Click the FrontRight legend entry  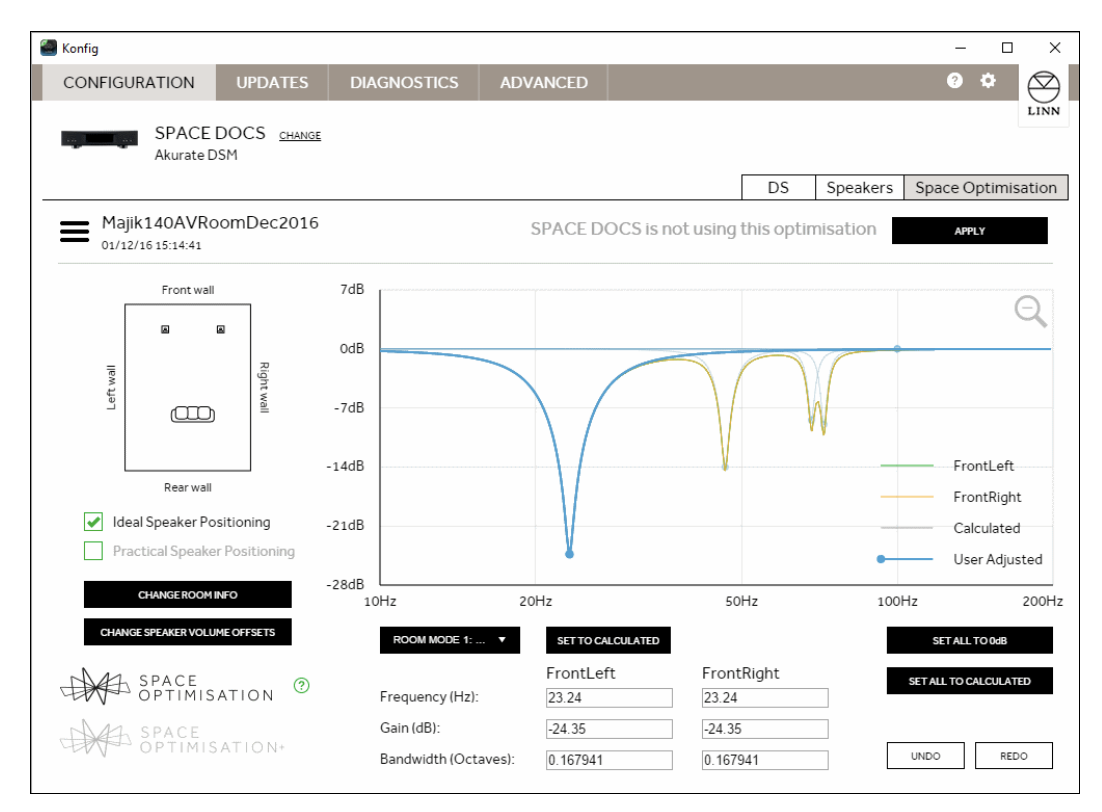pos(952,497)
